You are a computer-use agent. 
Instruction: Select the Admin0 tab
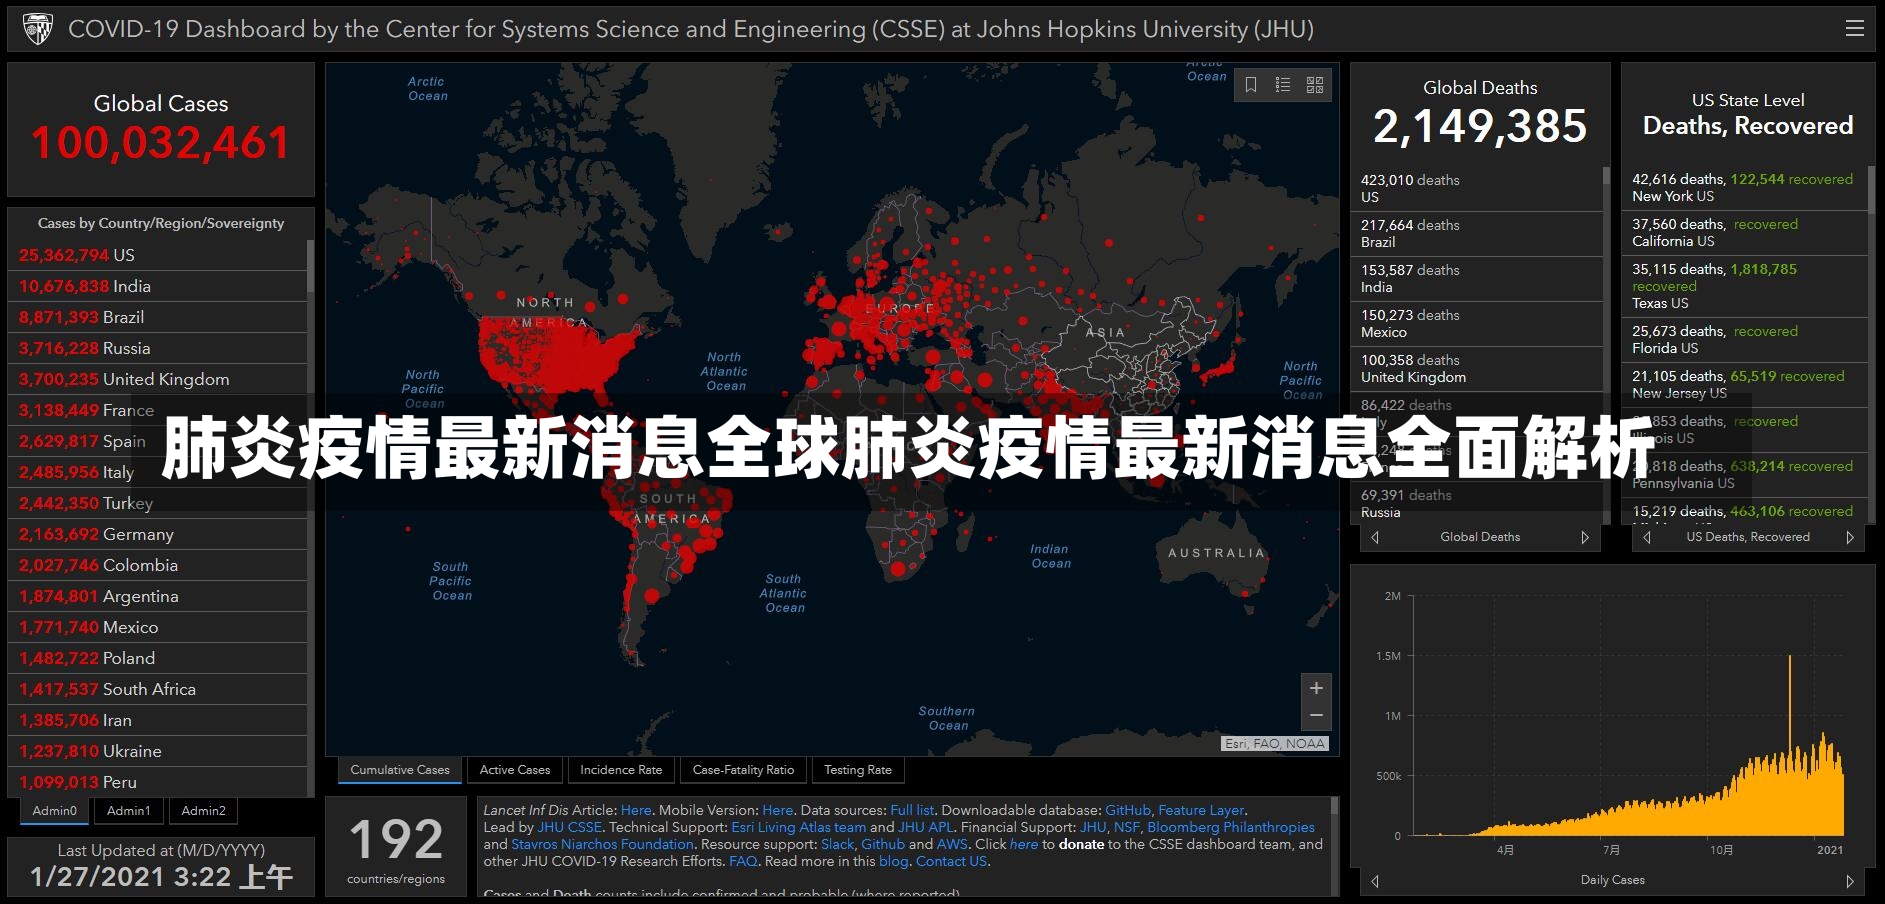[x=54, y=811]
